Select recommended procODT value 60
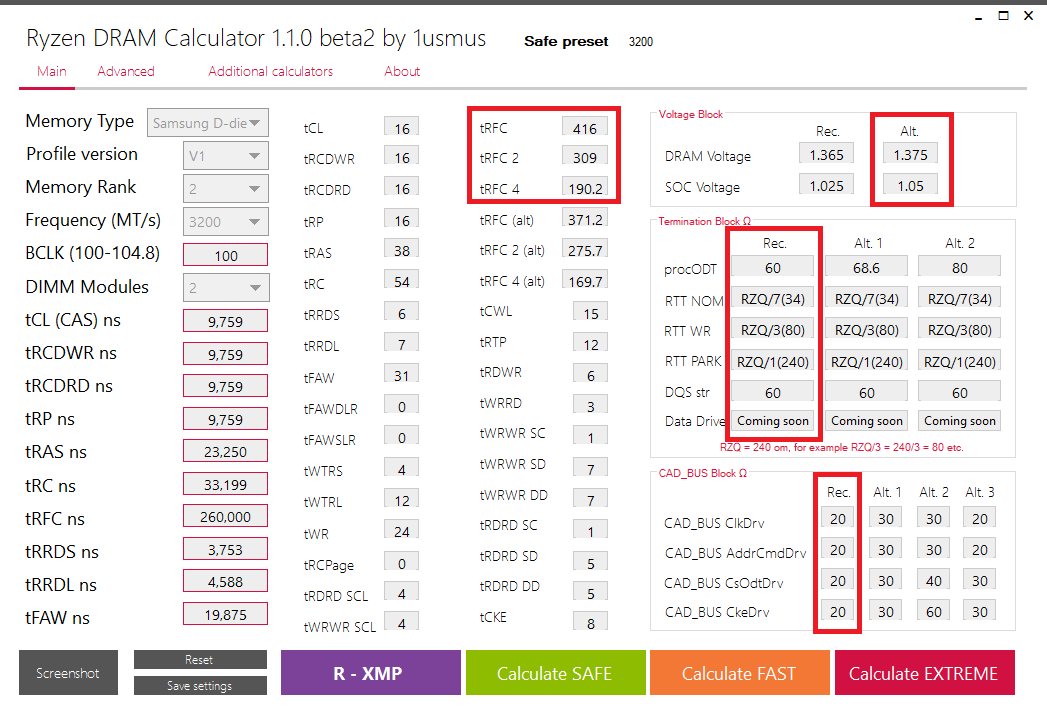Viewport: 1047px width, 718px height. tap(773, 267)
